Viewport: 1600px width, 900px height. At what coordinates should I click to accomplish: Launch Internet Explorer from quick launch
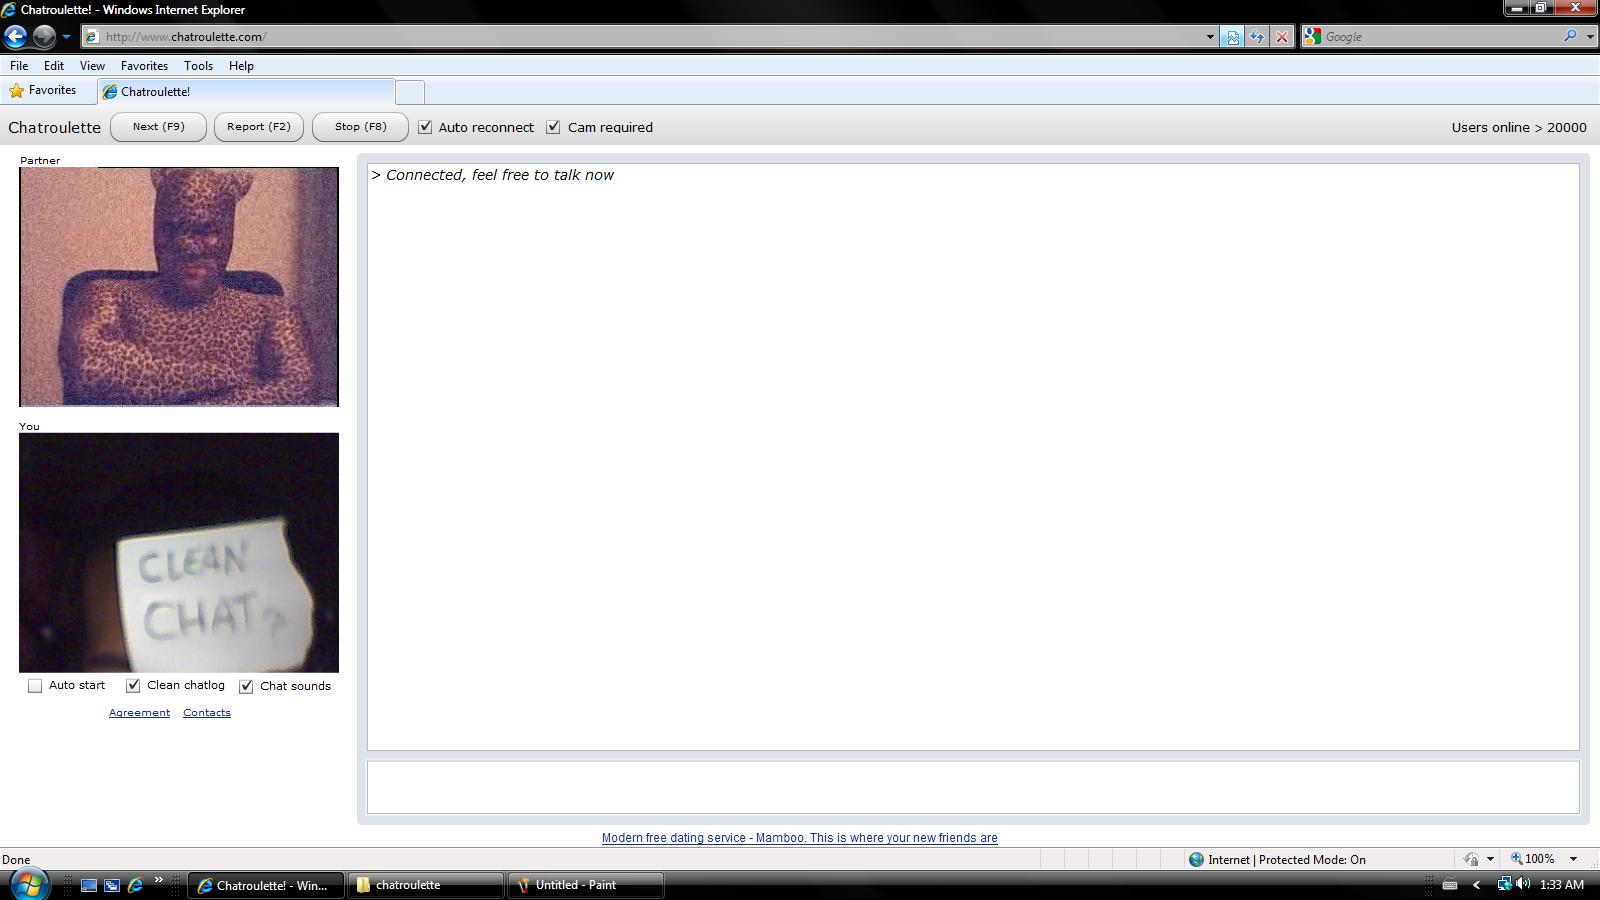tap(135, 885)
